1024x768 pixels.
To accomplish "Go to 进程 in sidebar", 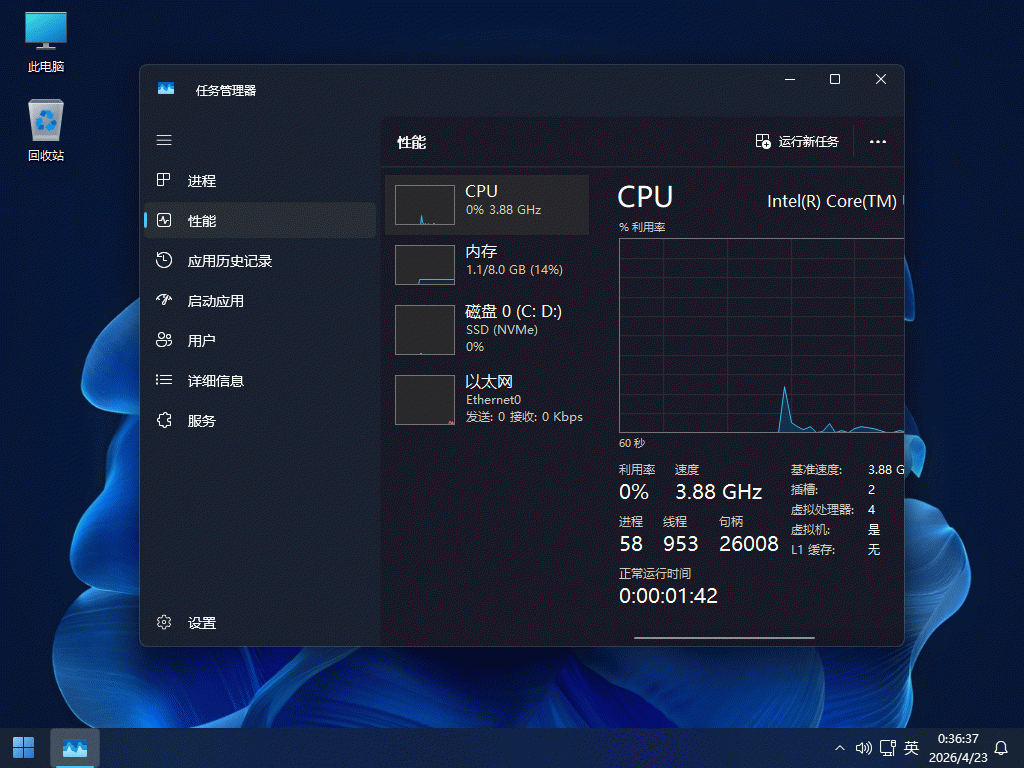I will (x=260, y=181).
